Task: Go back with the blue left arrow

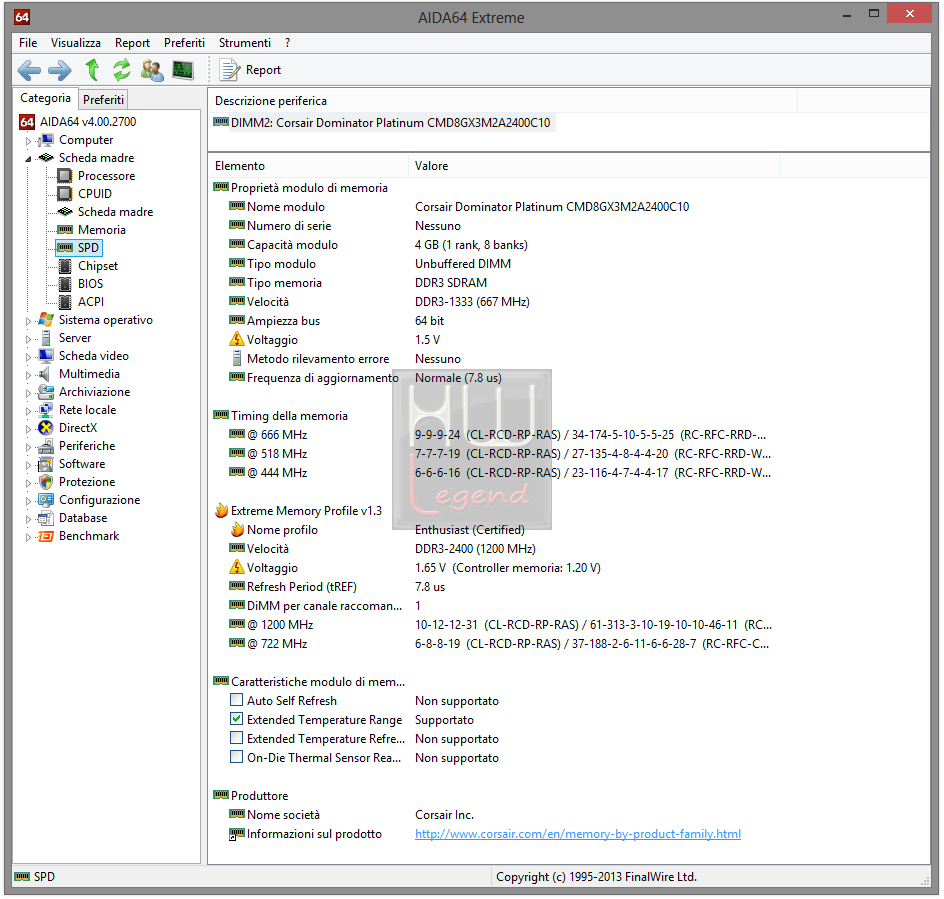Action: point(29,70)
